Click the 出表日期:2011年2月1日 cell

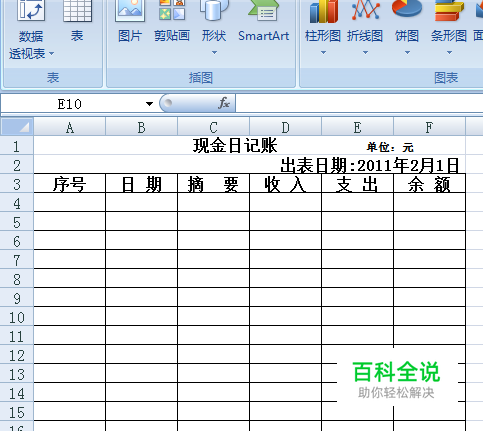click(x=369, y=165)
